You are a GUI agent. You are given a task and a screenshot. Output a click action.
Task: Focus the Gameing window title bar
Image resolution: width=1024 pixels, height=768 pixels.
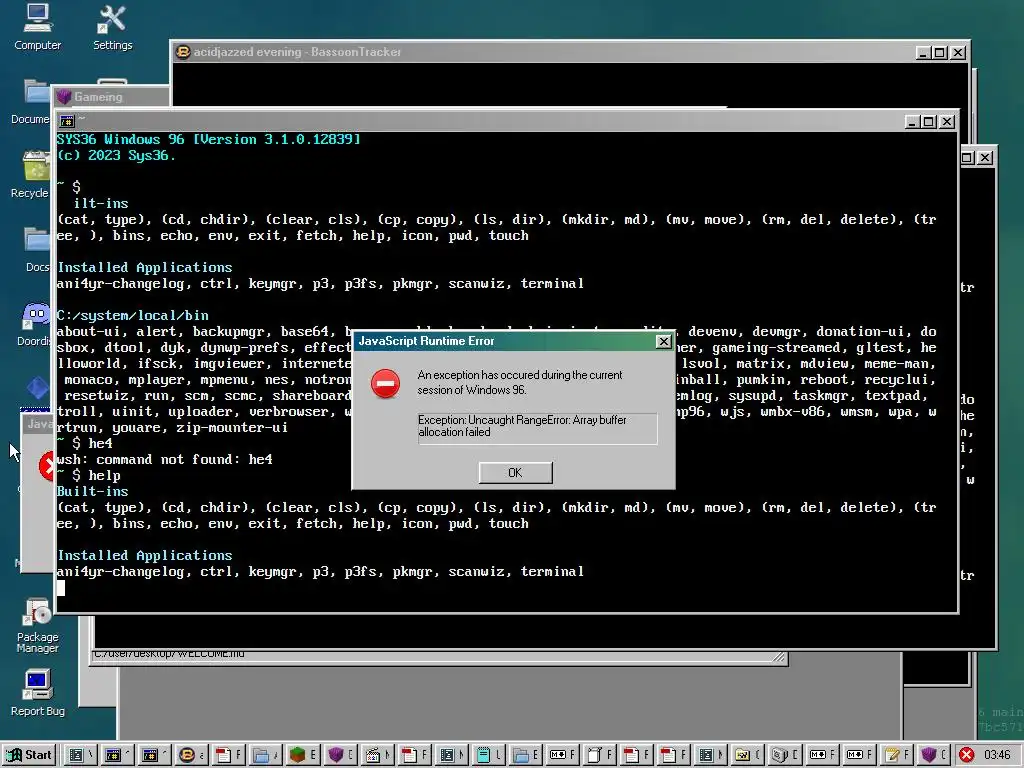tap(112, 97)
